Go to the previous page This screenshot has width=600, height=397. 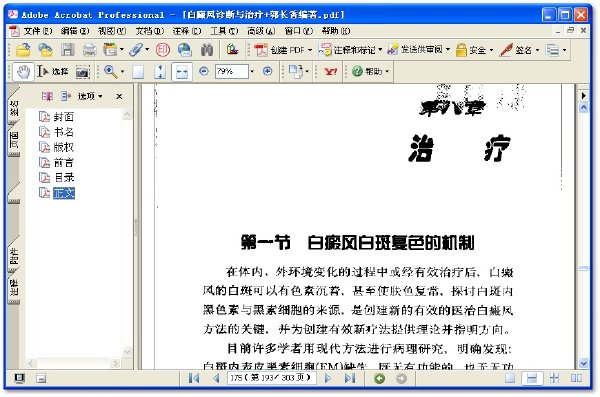216,378
